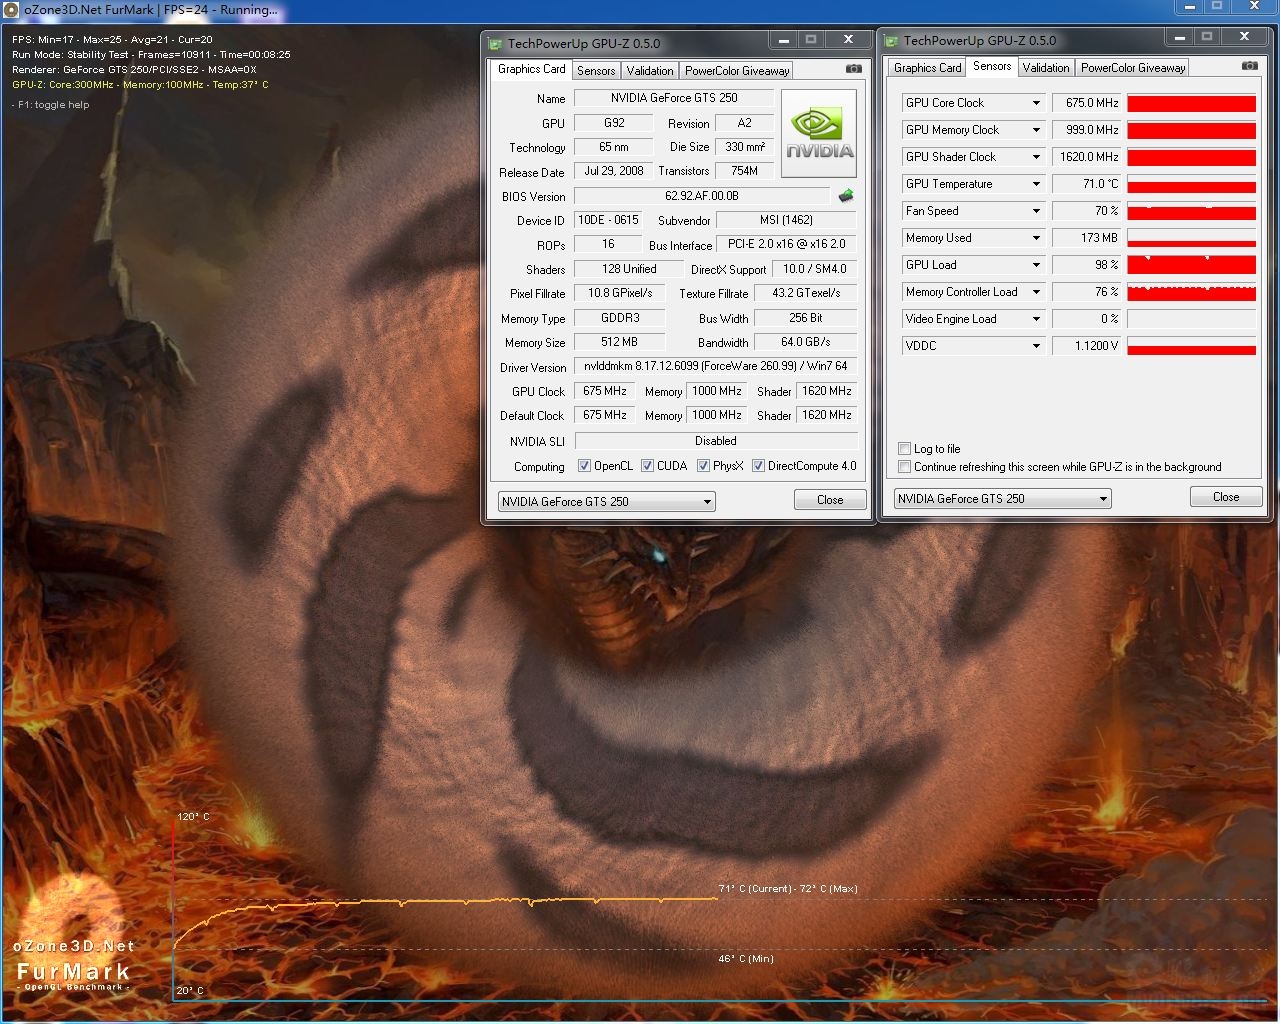Click the Memory Type value "GDDR3"
The height and width of the screenshot is (1024, 1280).
pos(620,318)
